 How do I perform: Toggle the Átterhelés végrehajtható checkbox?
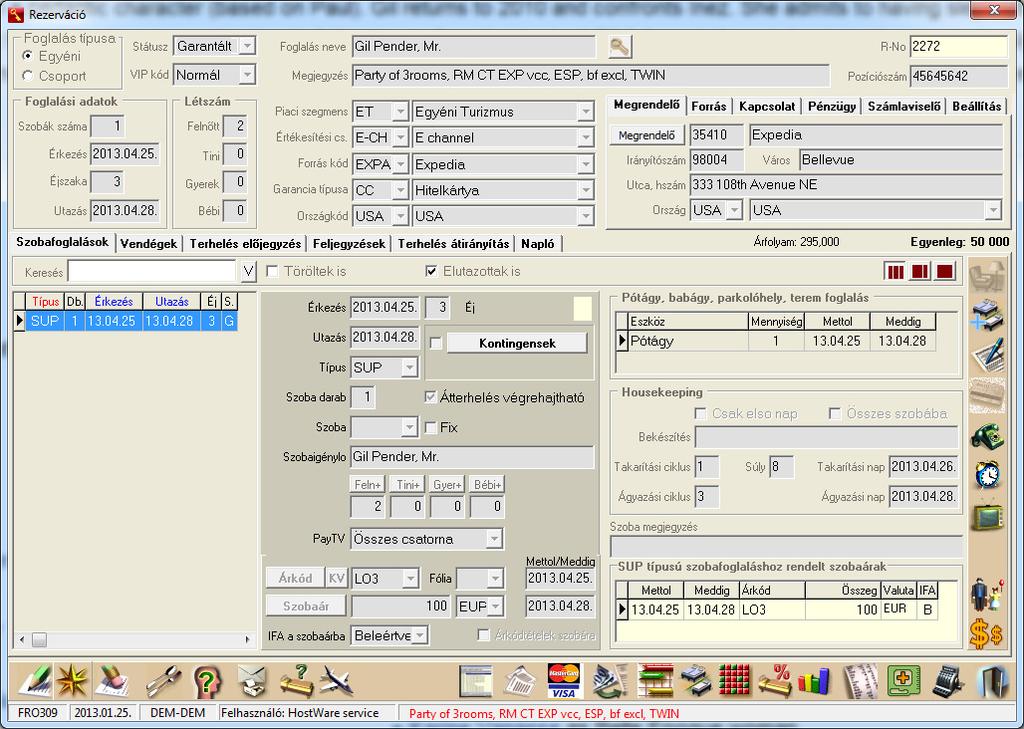point(430,397)
